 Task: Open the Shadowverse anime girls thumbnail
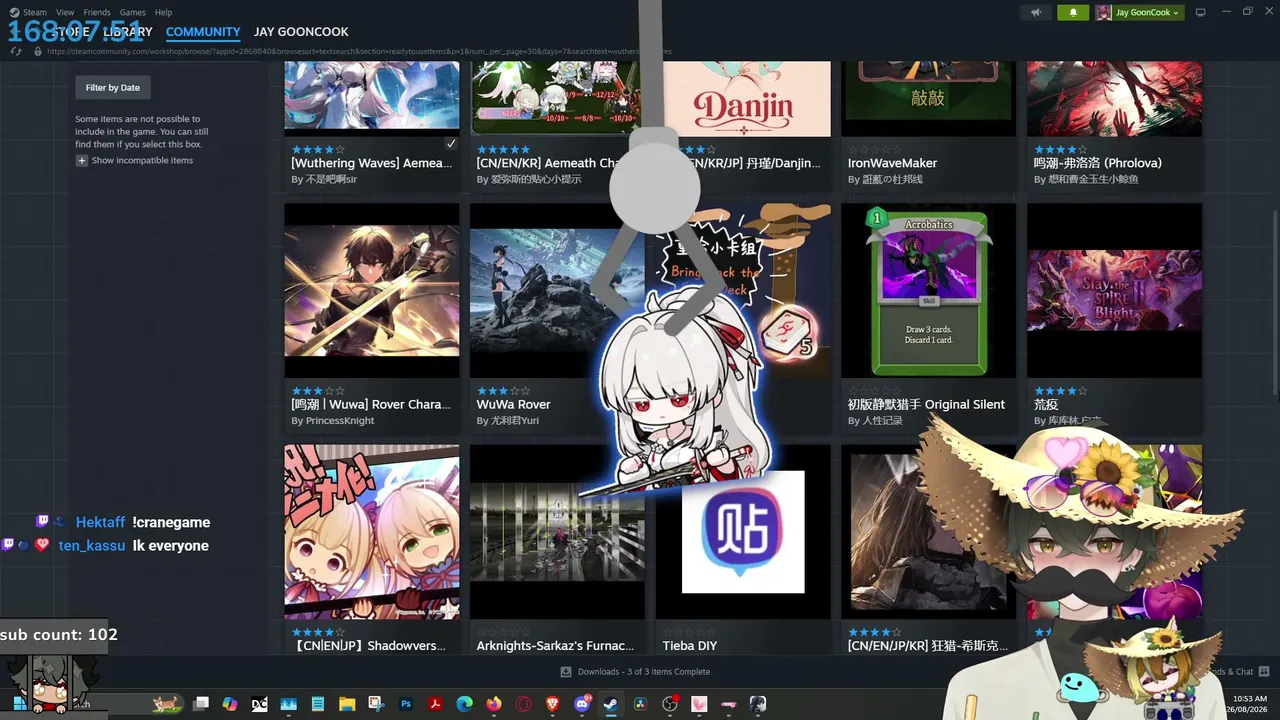pos(372,532)
